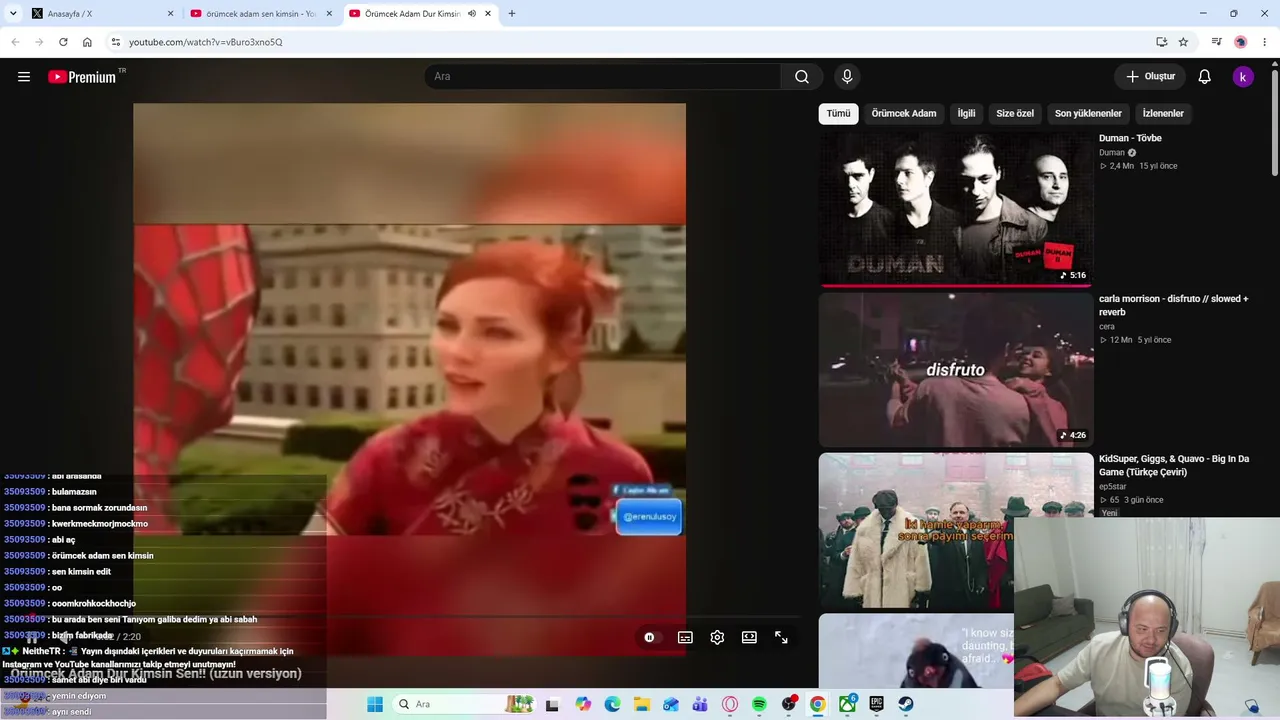Viewport: 1280px width, 720px height.
Task: Go to YouTube Premium home logo
Action: pyautogui.click(x=83, y=77)
